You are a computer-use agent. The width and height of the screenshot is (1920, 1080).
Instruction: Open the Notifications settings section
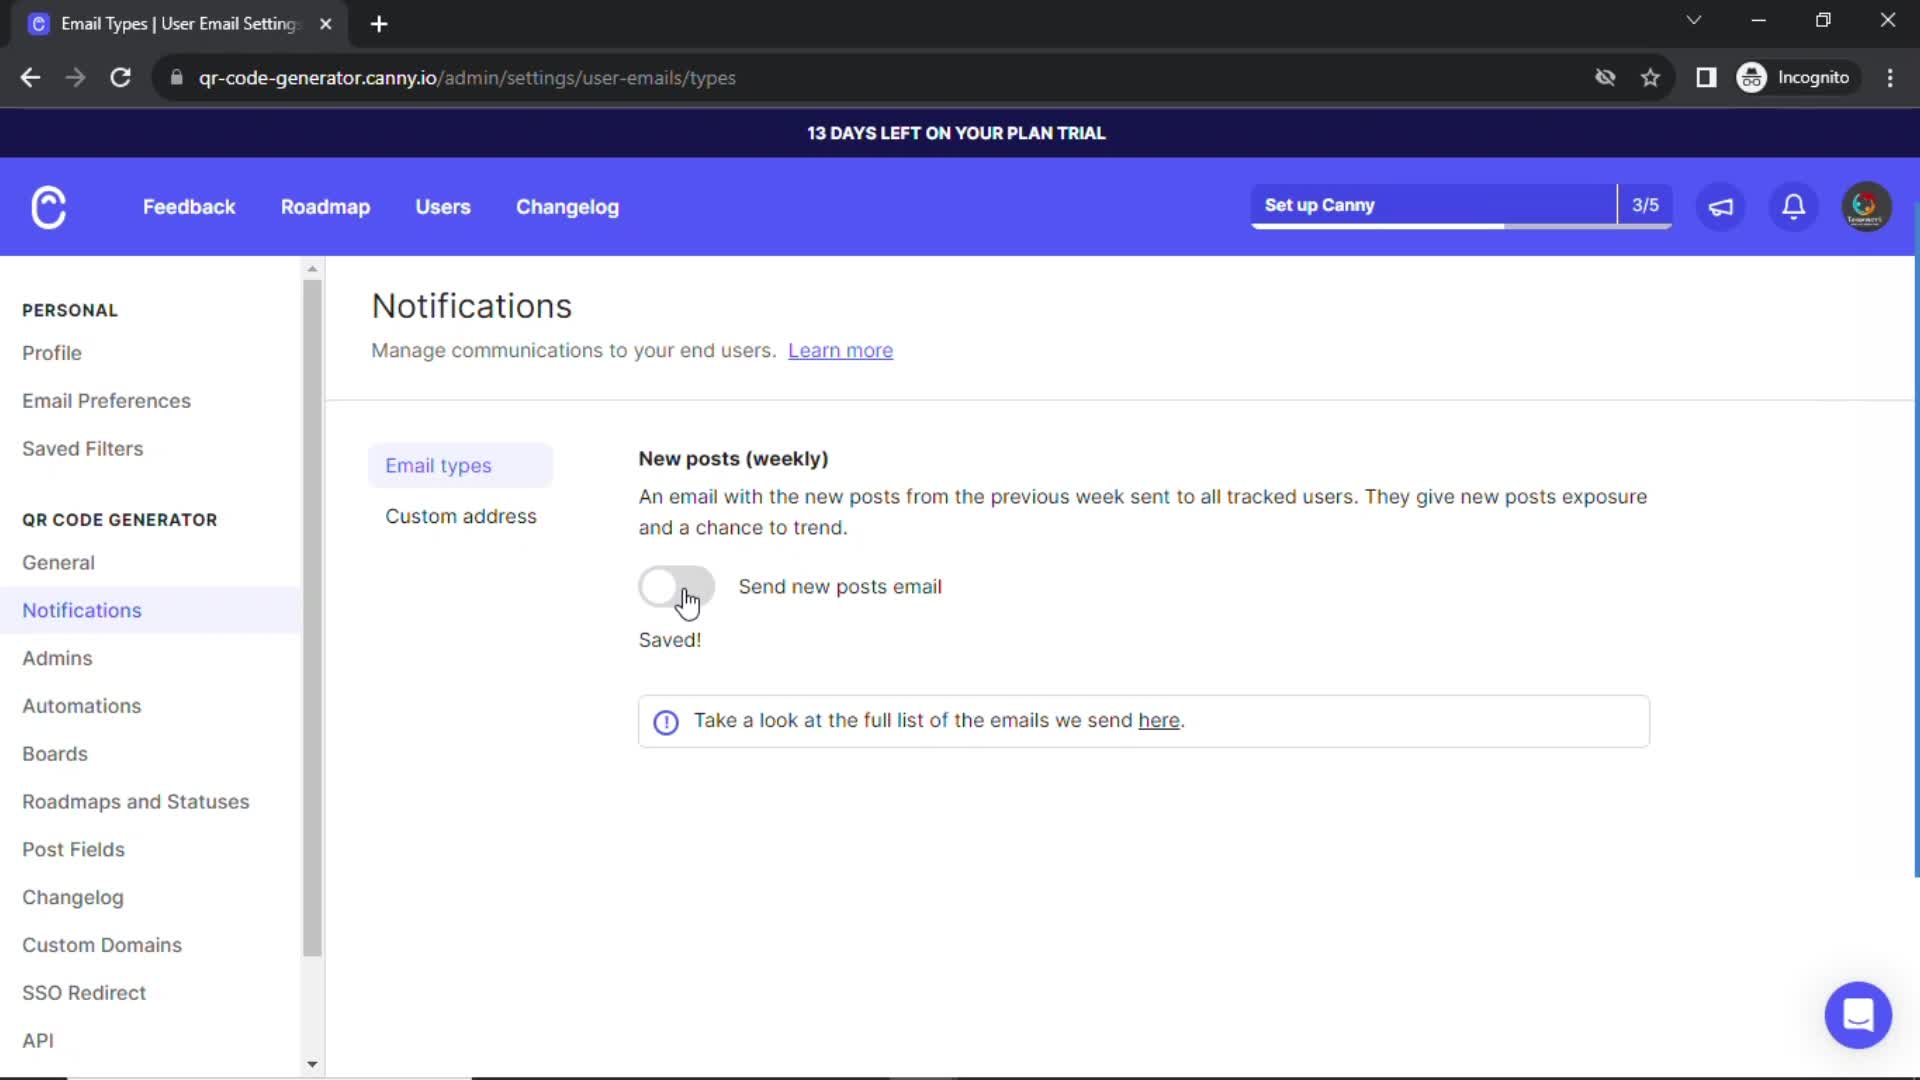pos(80,609)
